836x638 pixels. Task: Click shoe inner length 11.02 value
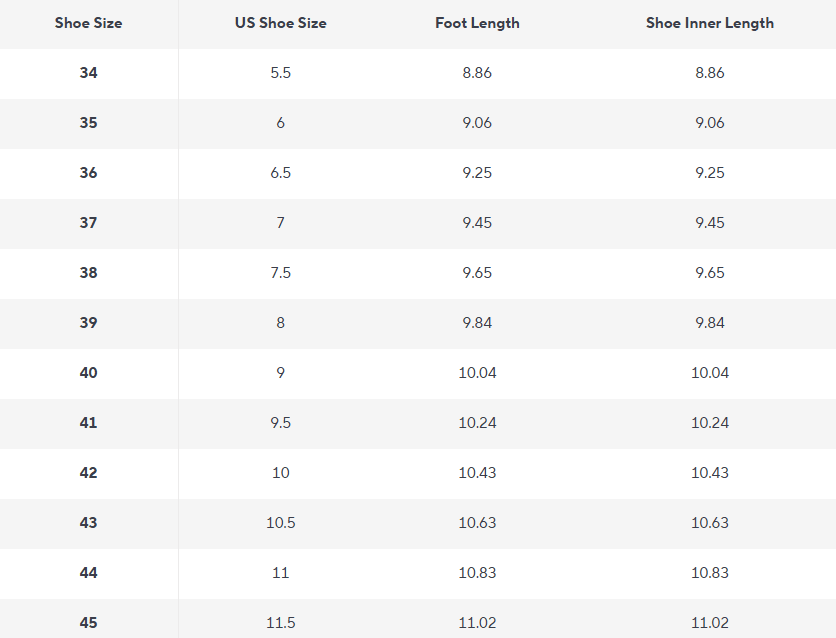coord(710,623)
